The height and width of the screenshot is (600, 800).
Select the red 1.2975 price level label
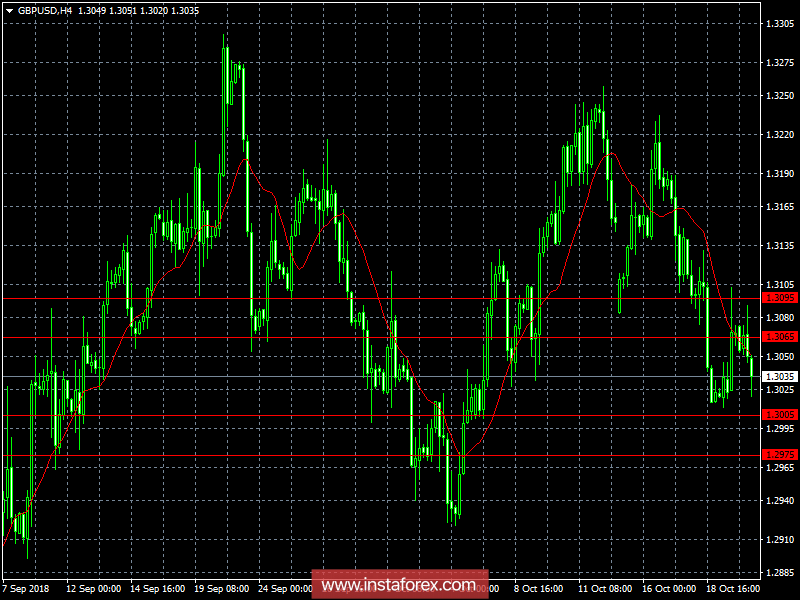coord(779,454)
